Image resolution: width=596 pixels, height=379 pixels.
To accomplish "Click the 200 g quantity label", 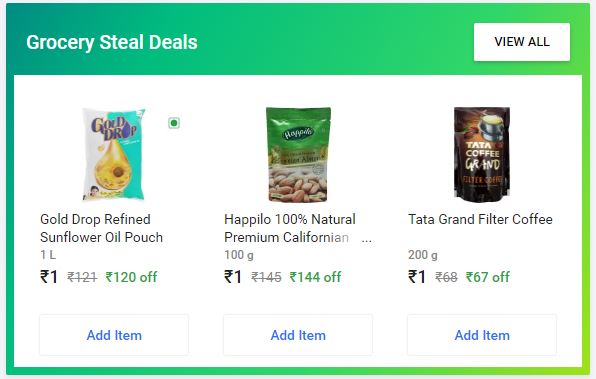I will coord(423,255).
